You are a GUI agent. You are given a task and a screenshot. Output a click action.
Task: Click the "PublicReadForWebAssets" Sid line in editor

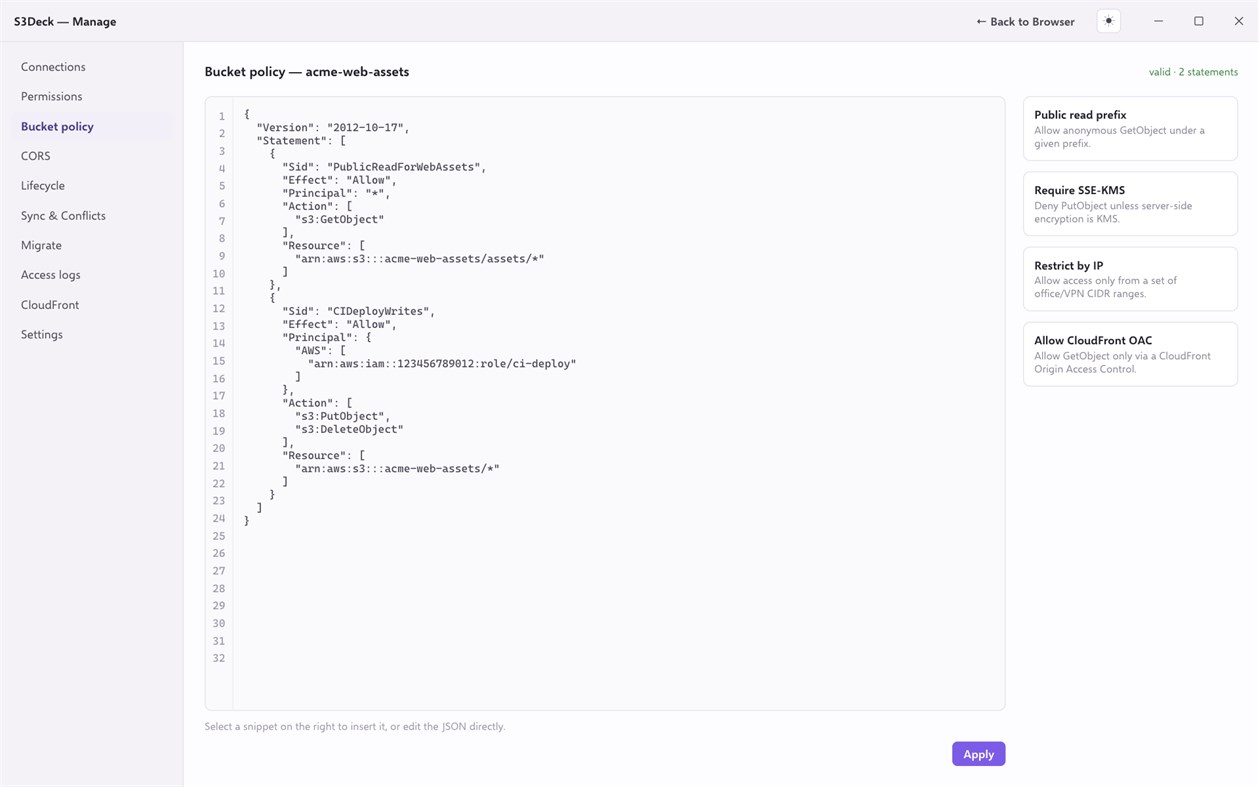(x=384, y=167)
